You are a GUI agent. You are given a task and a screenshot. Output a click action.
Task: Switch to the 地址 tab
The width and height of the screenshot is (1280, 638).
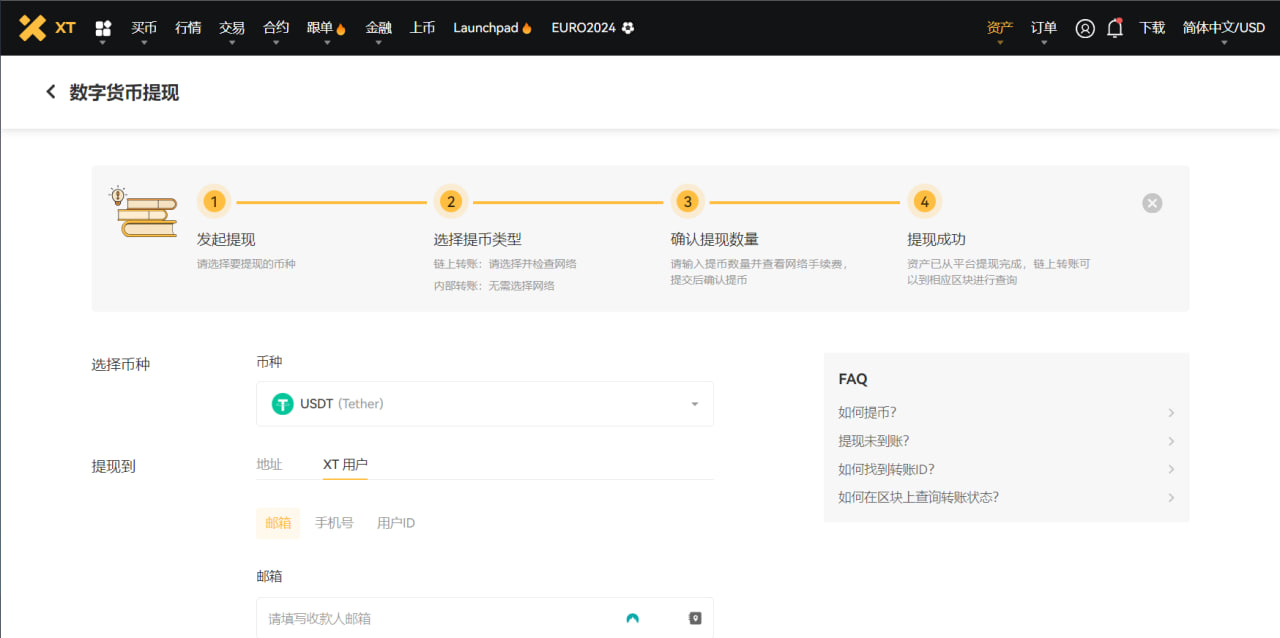click(270, 464)
